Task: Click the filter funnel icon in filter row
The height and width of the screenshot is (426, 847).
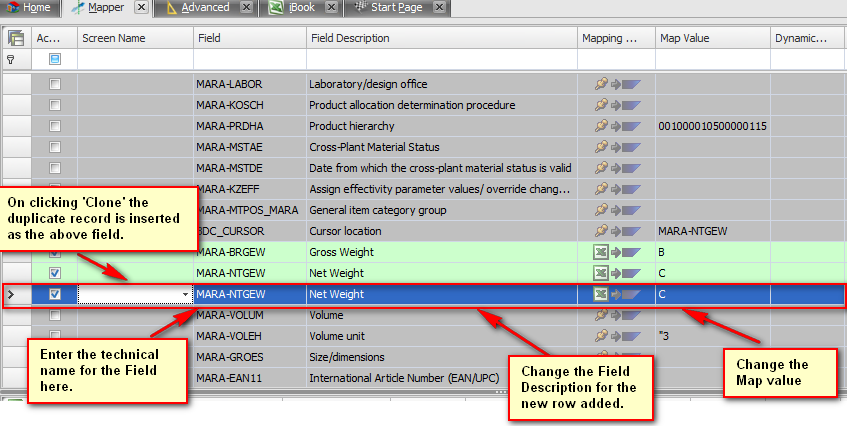Action: coord(11,60)
